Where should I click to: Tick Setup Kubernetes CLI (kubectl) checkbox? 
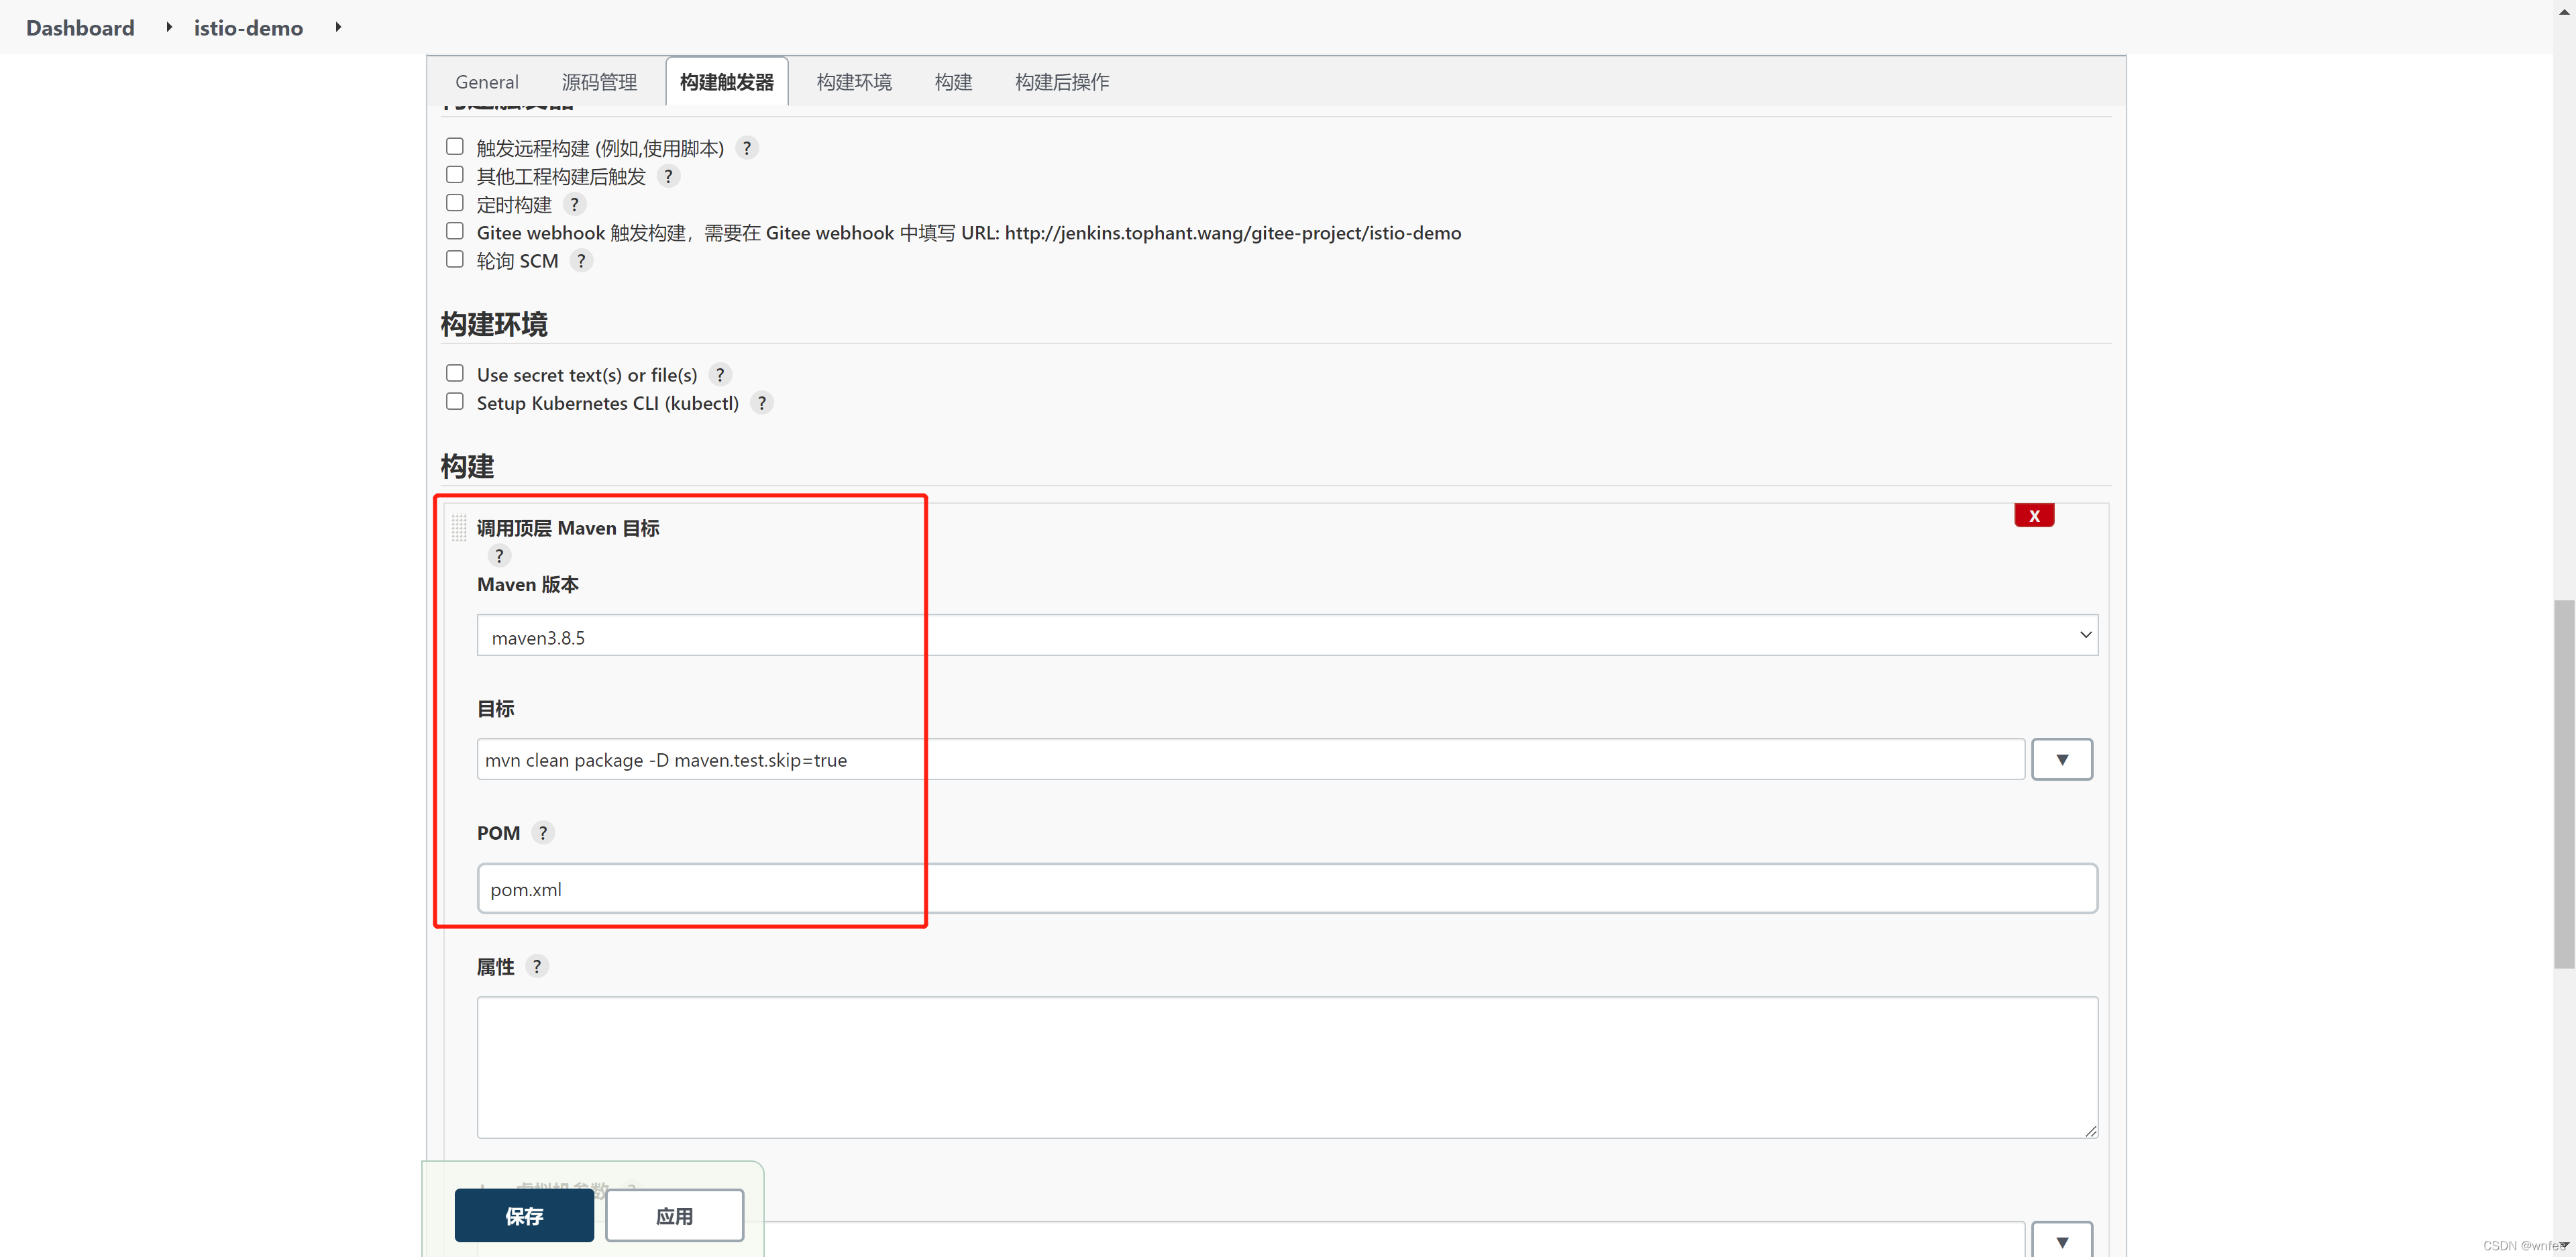(455, 402)
